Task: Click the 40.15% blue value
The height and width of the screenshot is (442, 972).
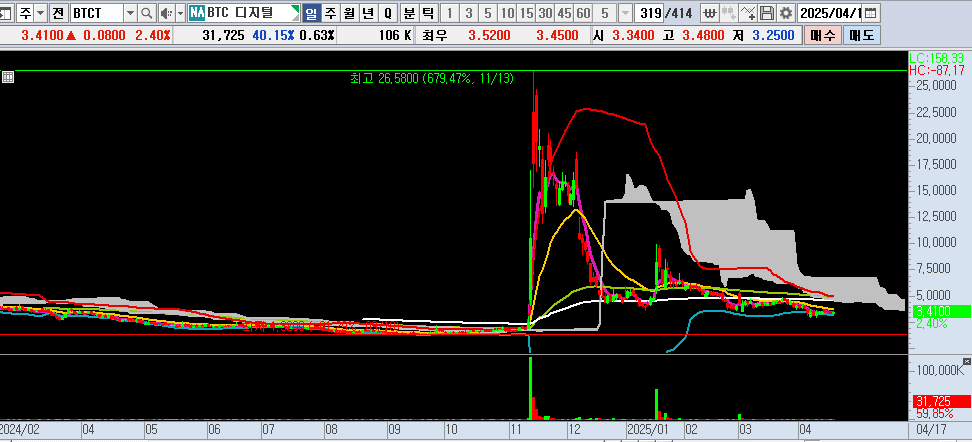Action: coord(273,35)
